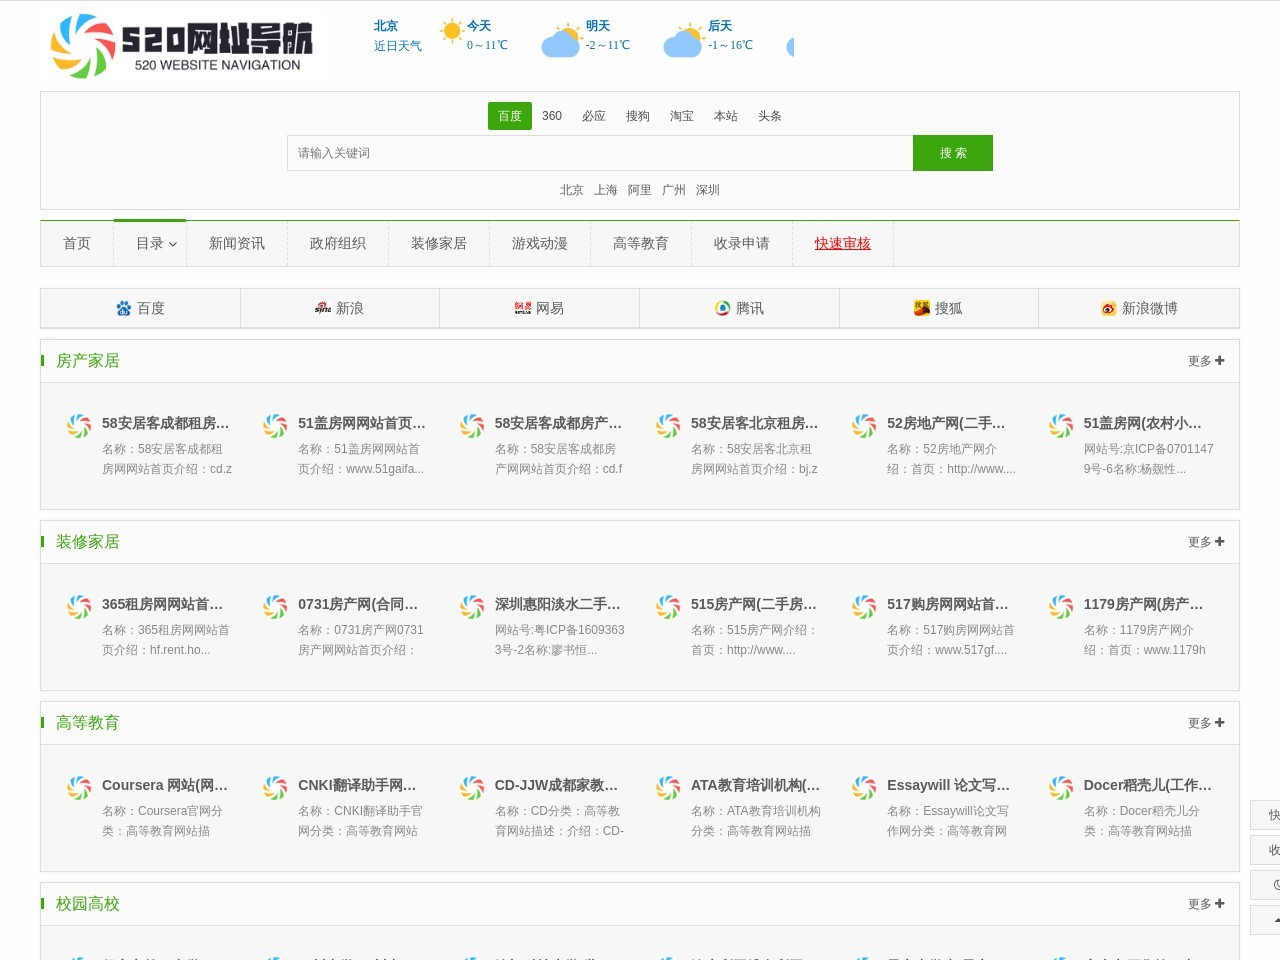This screenshot has width=1280, height=960.
Task: Click the keyword search input field
Action: 600,153
